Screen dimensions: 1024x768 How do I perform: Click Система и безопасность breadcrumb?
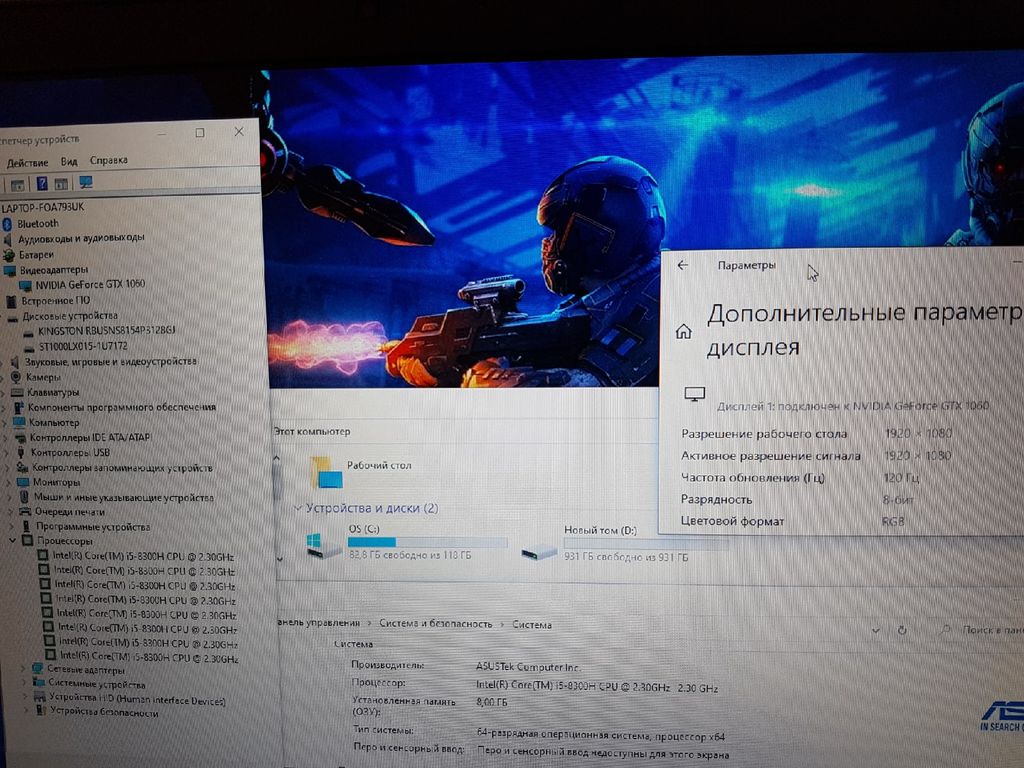436,624
